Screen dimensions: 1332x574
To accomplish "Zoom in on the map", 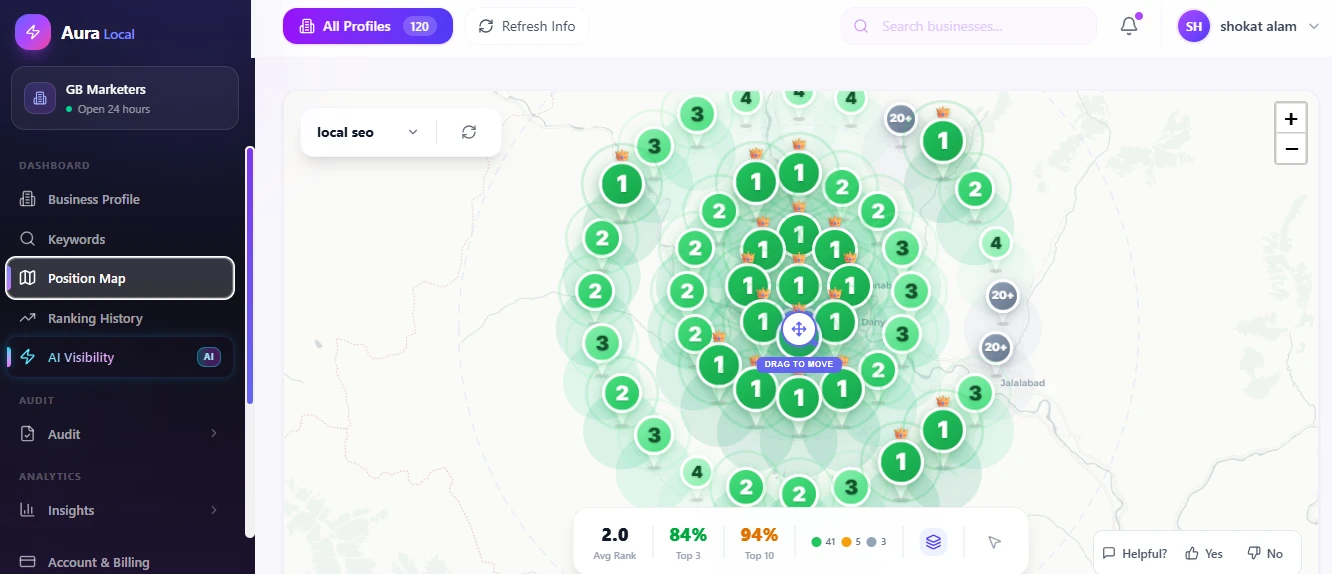I will coord(1291,119).
